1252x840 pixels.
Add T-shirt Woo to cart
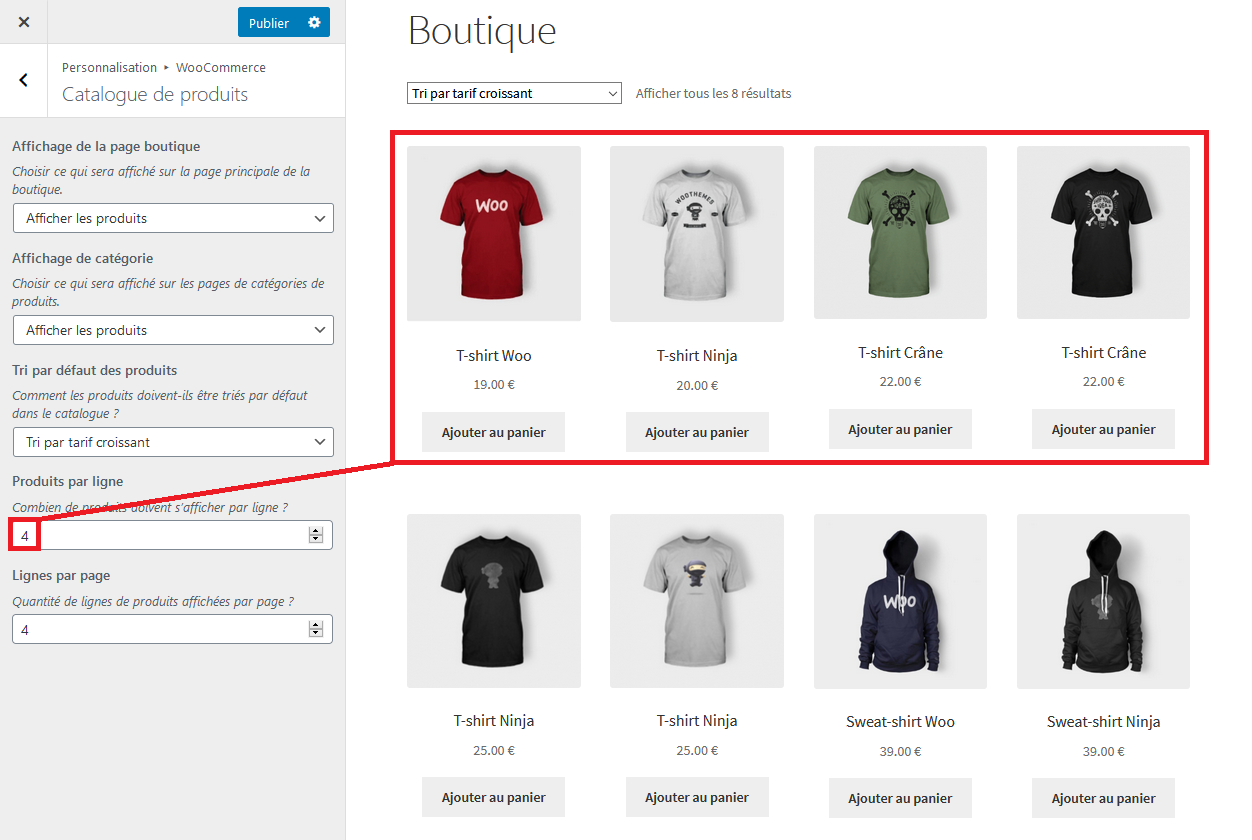494,432
